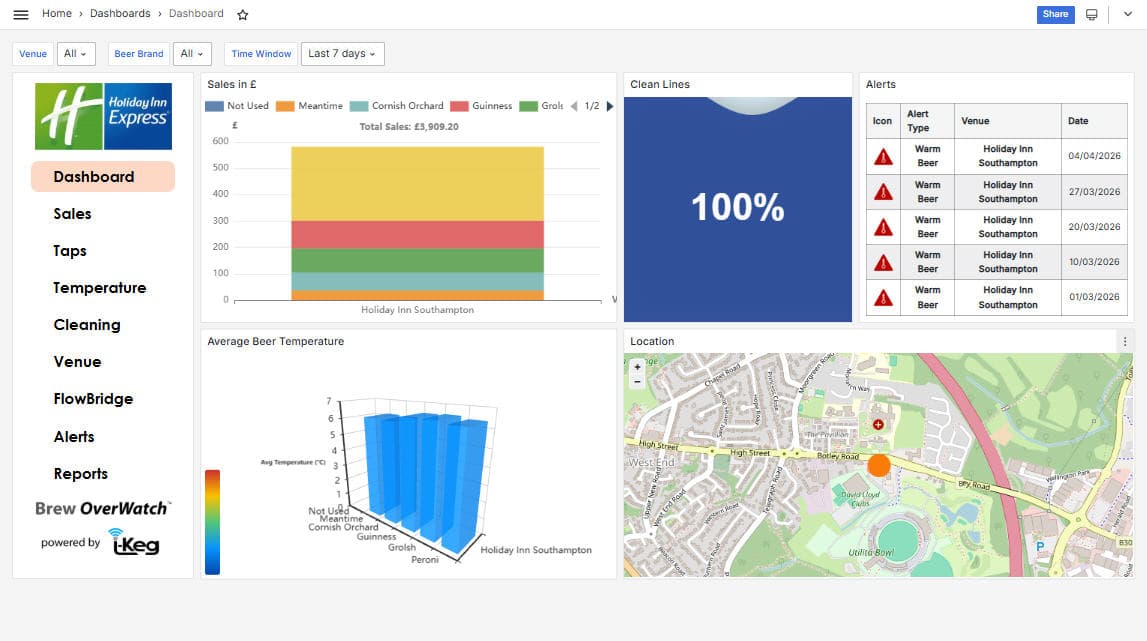
Task: Click the Alert Type column header
Action: tap(927, 121)
